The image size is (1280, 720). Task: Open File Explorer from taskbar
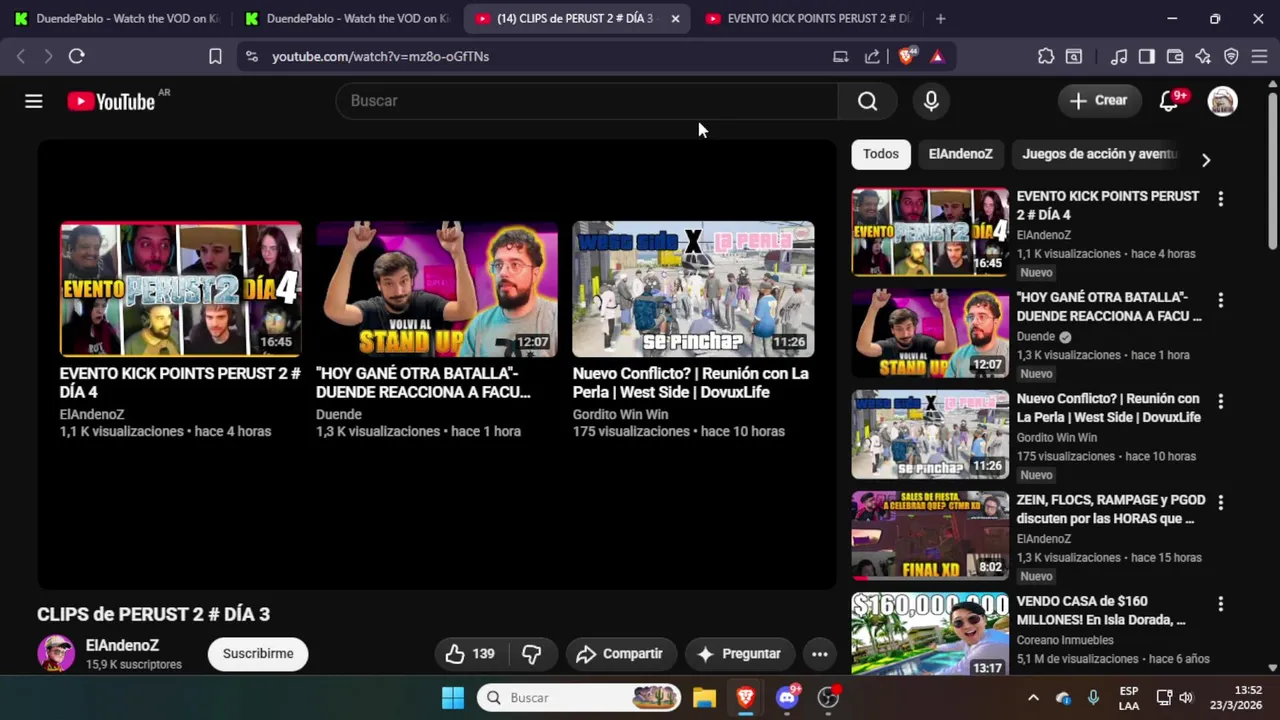click(704, 698)
